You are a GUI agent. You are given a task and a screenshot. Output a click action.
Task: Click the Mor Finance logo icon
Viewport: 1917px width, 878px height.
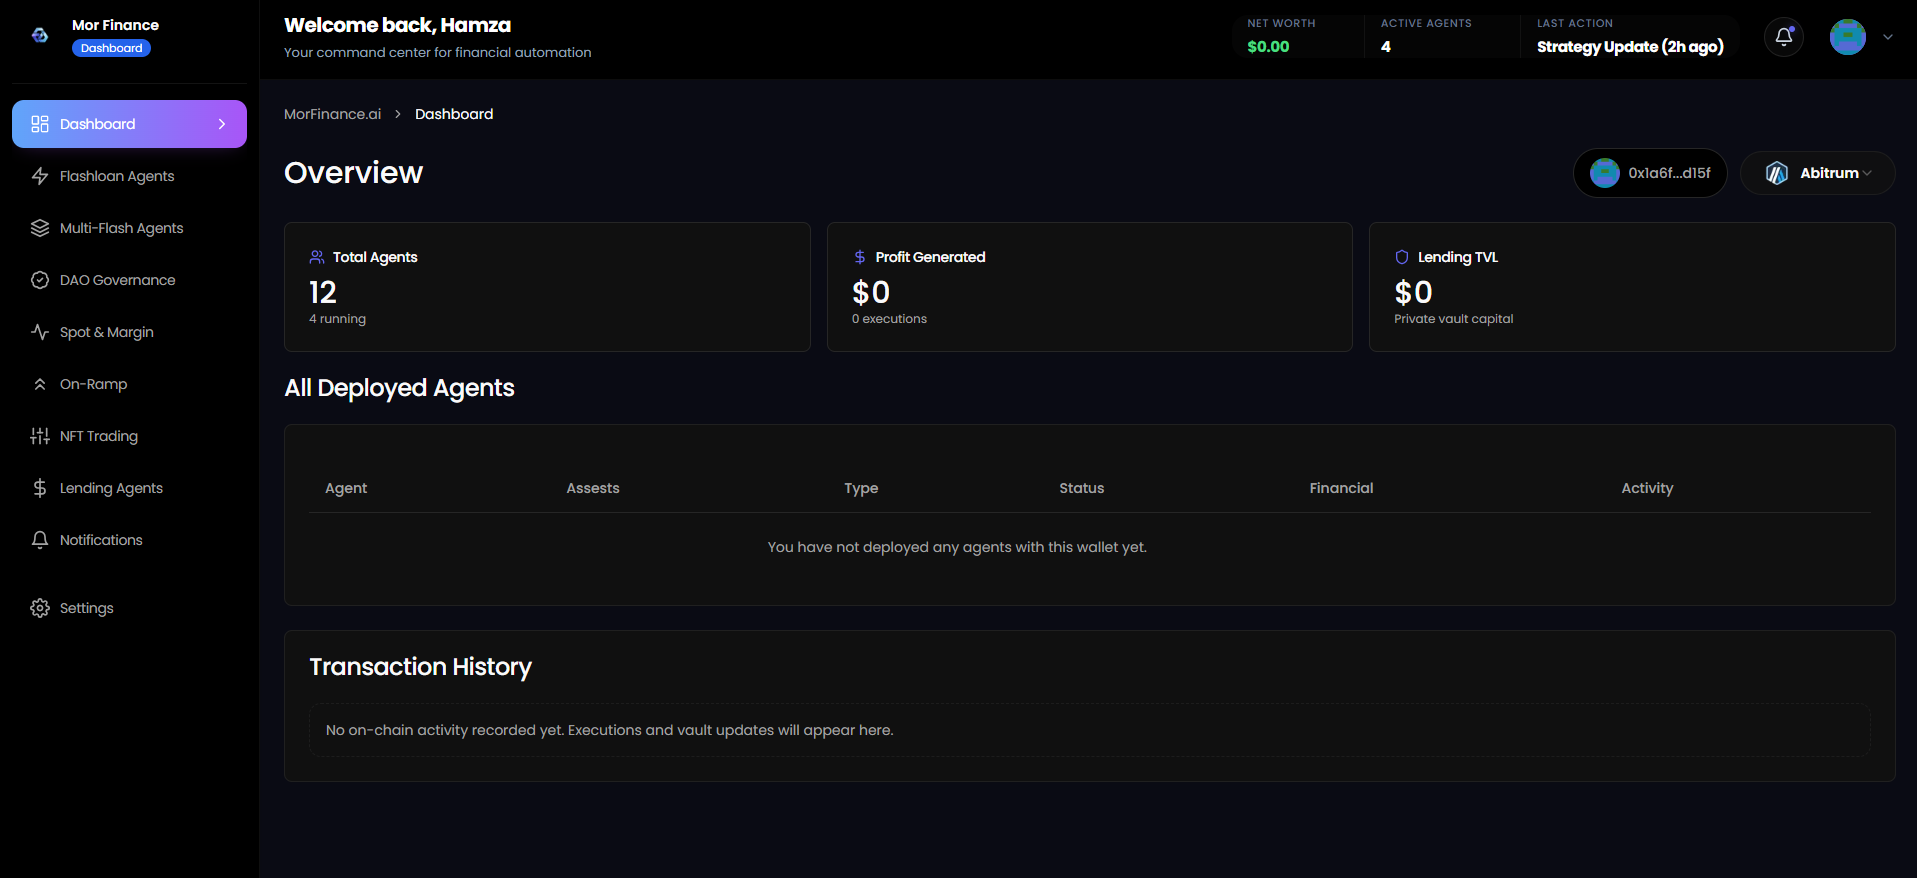(40, 36)
